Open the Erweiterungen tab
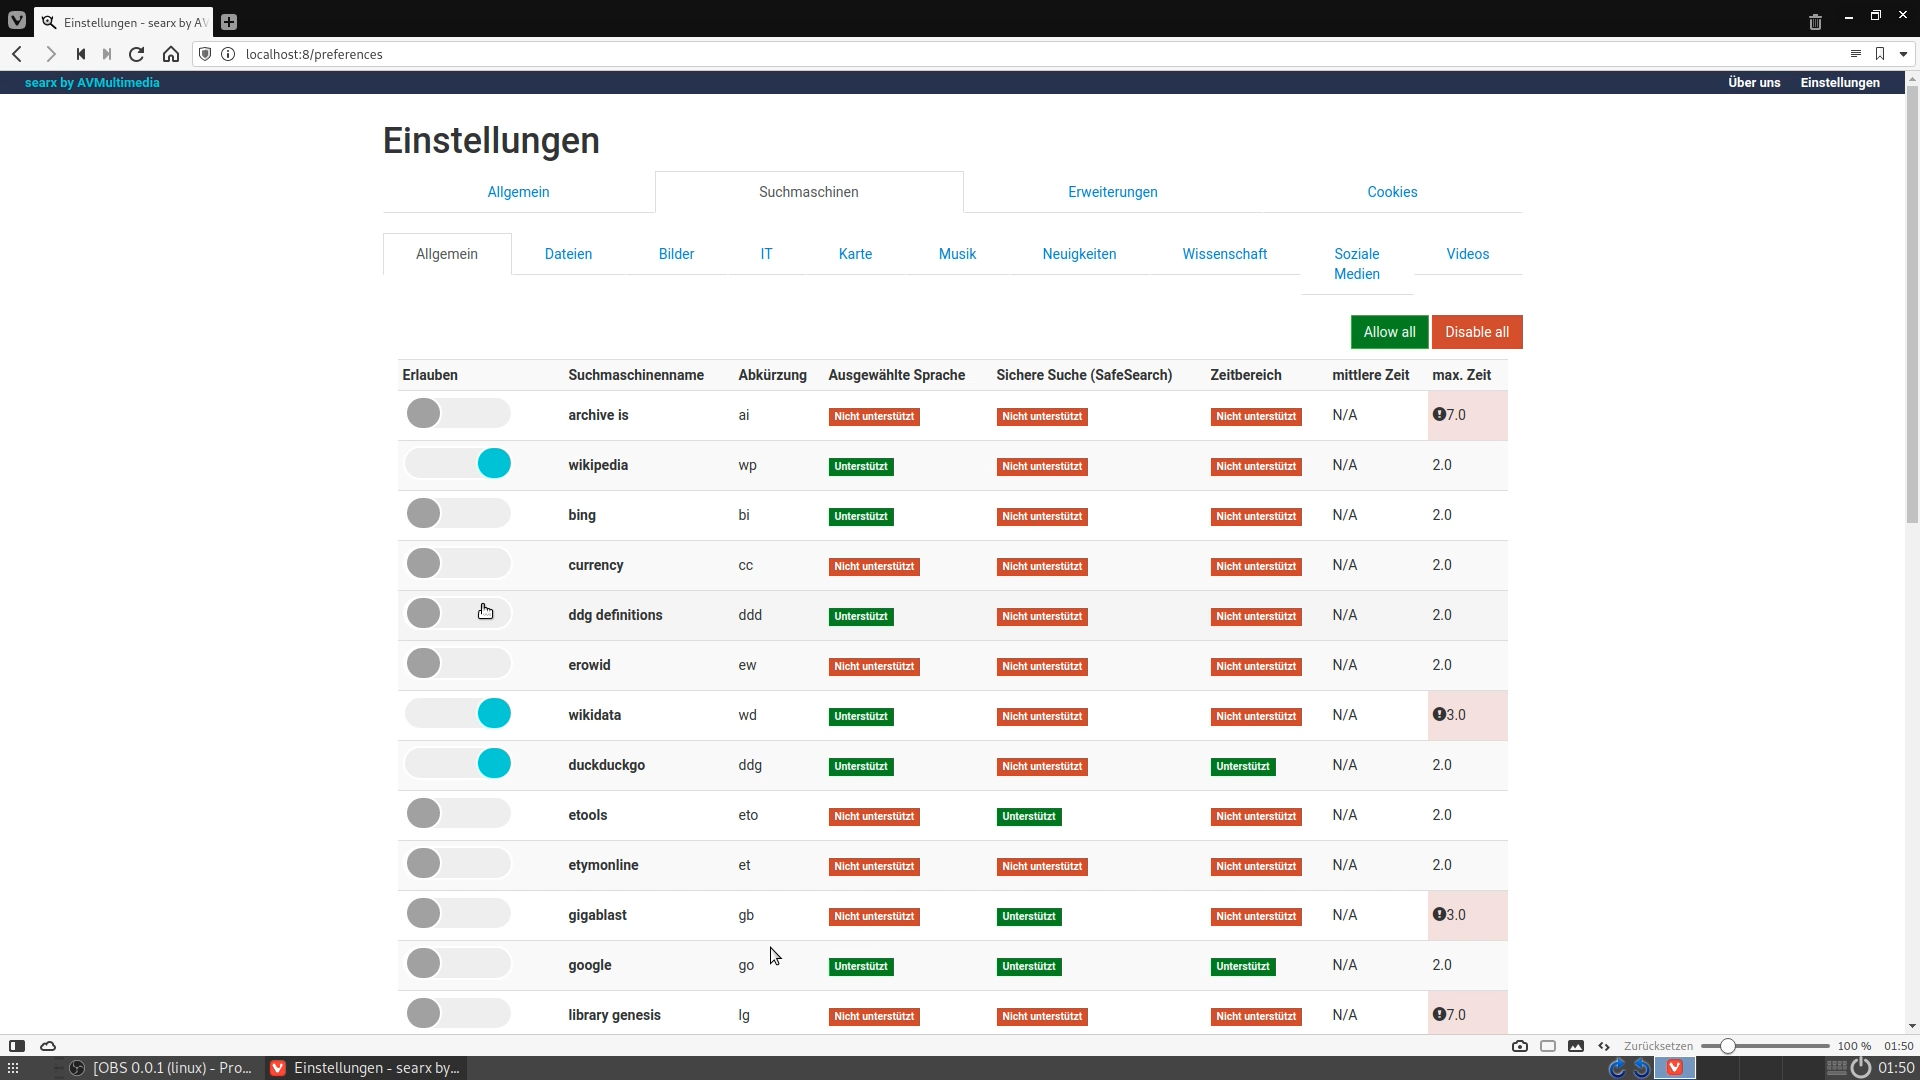This screenshot has width=1920, height=1080. [1112, 192]
